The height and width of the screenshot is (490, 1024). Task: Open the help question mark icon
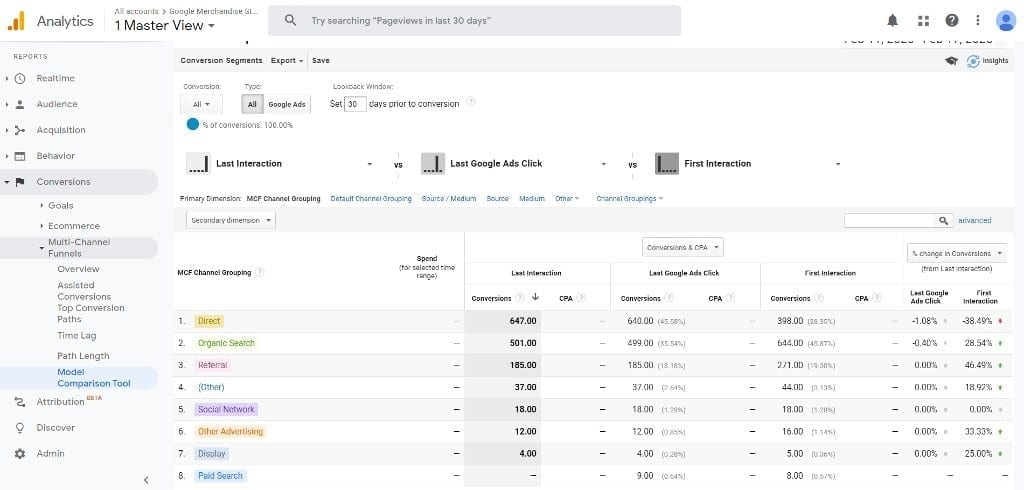[952, 21]
